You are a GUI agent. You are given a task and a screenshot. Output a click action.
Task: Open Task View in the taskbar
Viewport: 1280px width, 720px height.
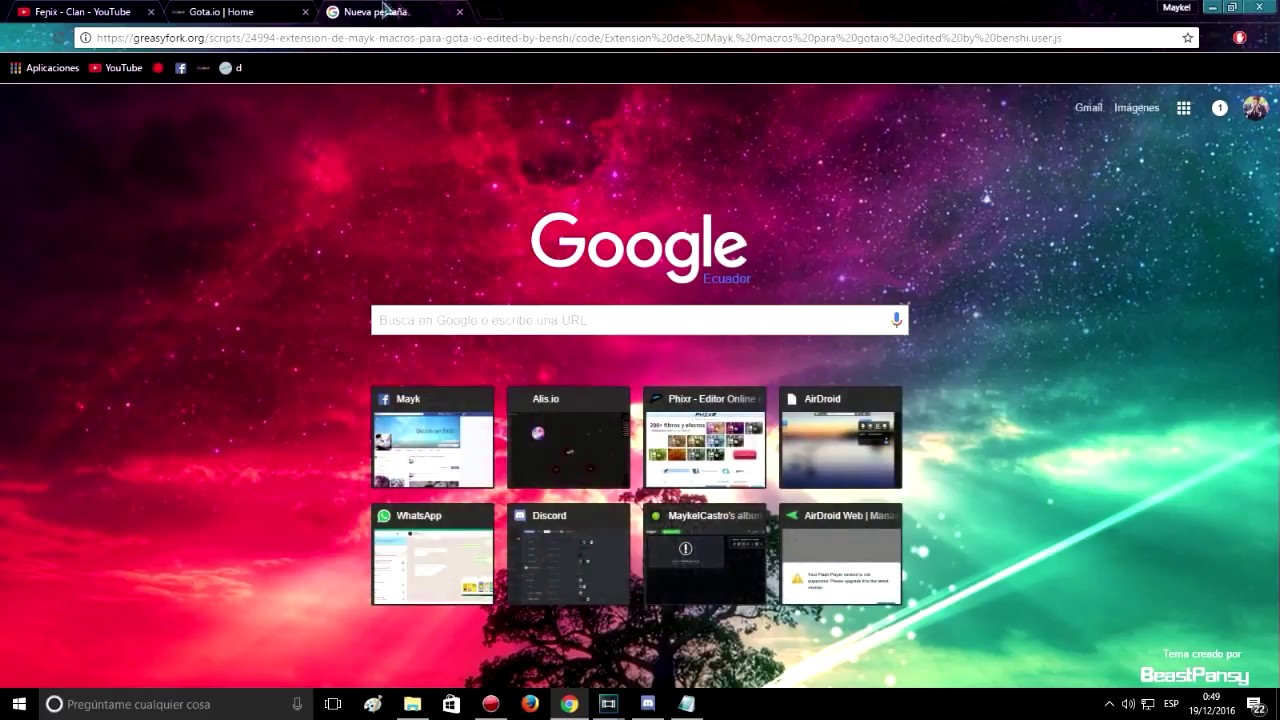333,704
